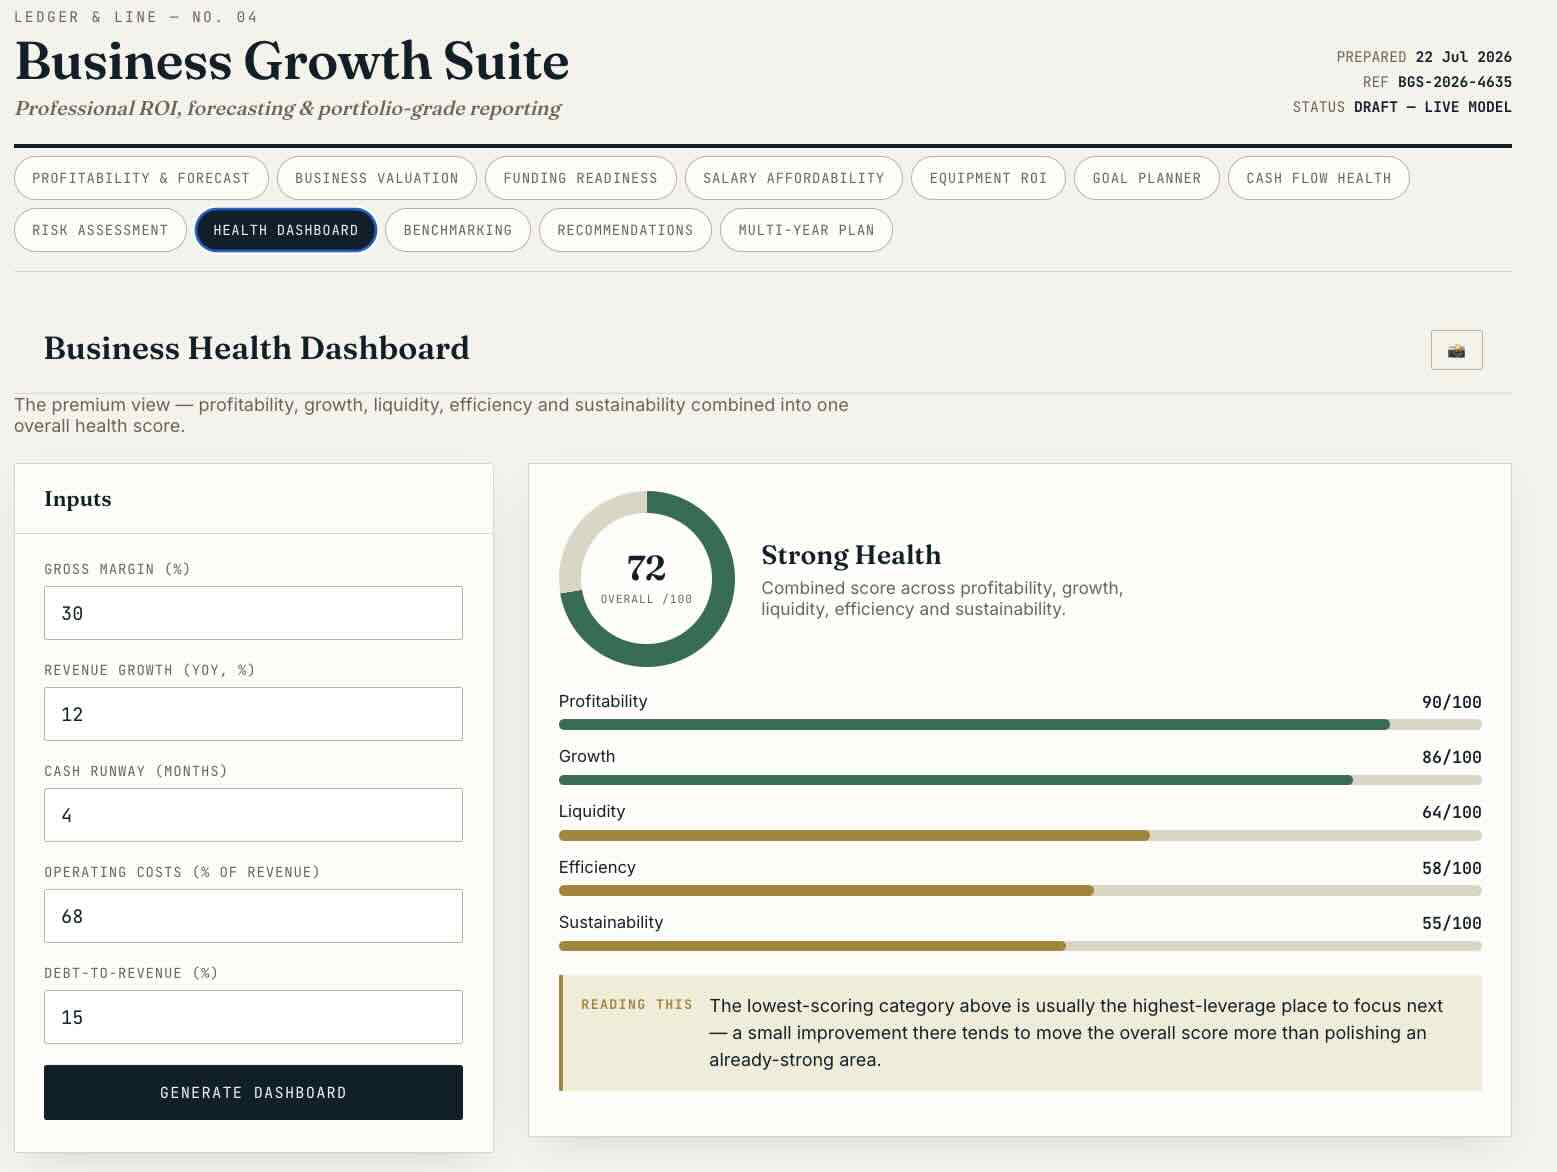Viewport: 1557px width, 1172px height.
Task: Switch to Business Valuation tab
Action: tap(377, 178)
